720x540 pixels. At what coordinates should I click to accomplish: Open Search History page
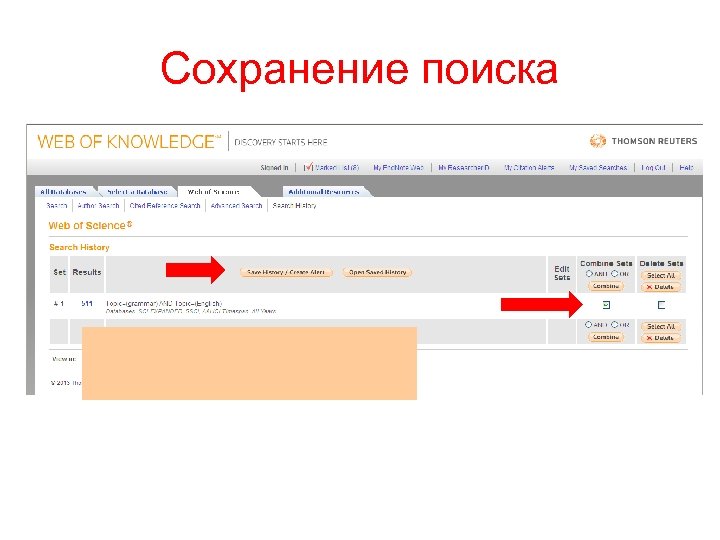click(294, 206)
